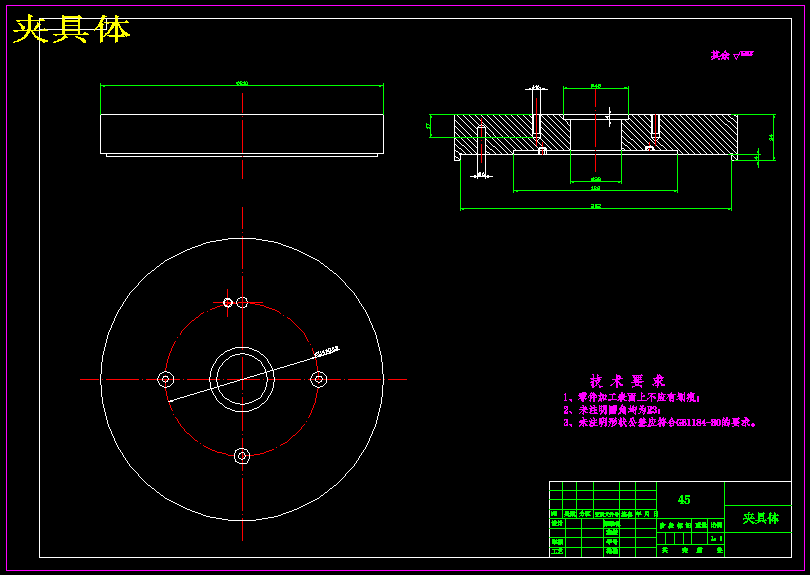The image size is (810, 575).
Task: Select the thread callout below the left through hole
Action: (x=481, y=175)
